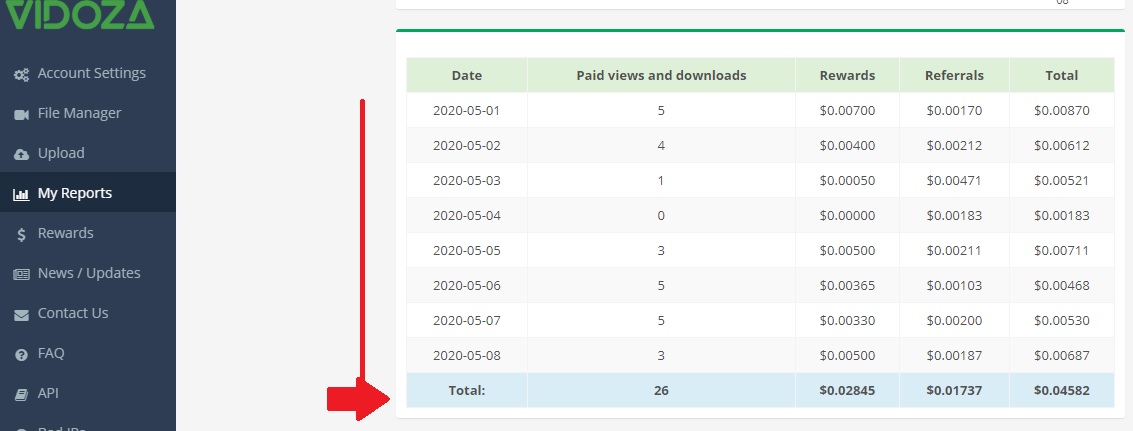Viewport: 1133px width, 431px height.
Task: Click the FAQ question mark icon
Action: coord(21,354)
